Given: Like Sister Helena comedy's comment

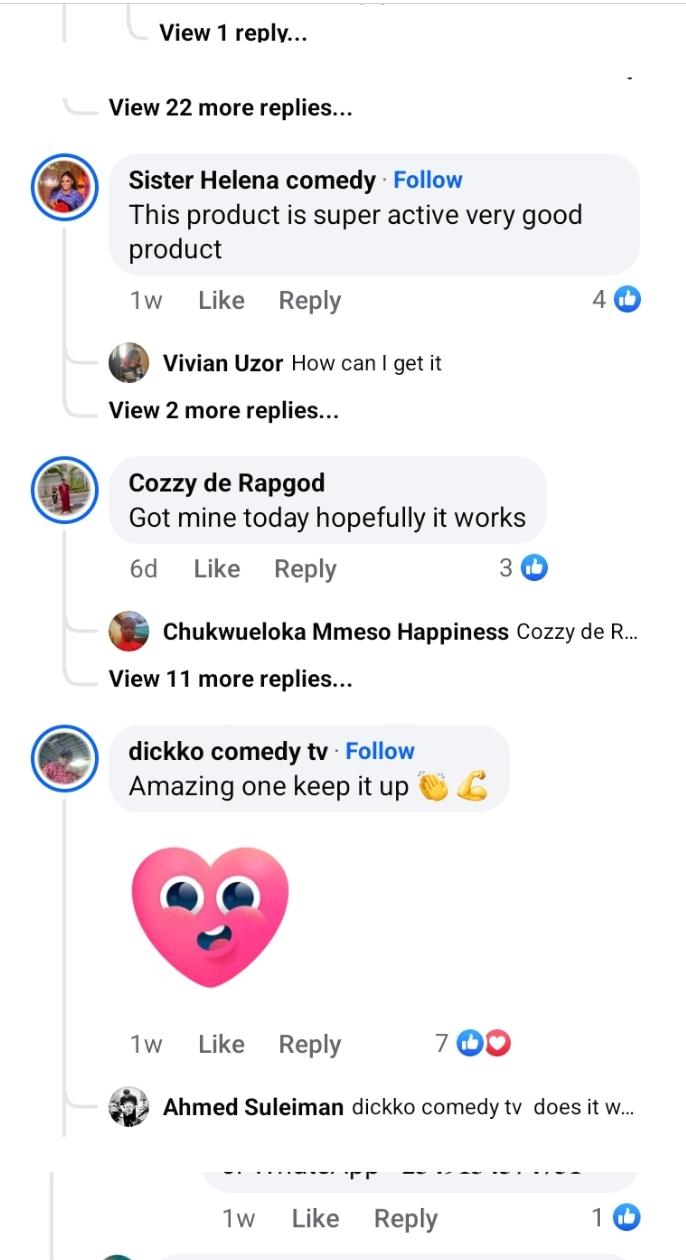Looking at the screenshot, I should pyautogui.click(x=221, y=300).
